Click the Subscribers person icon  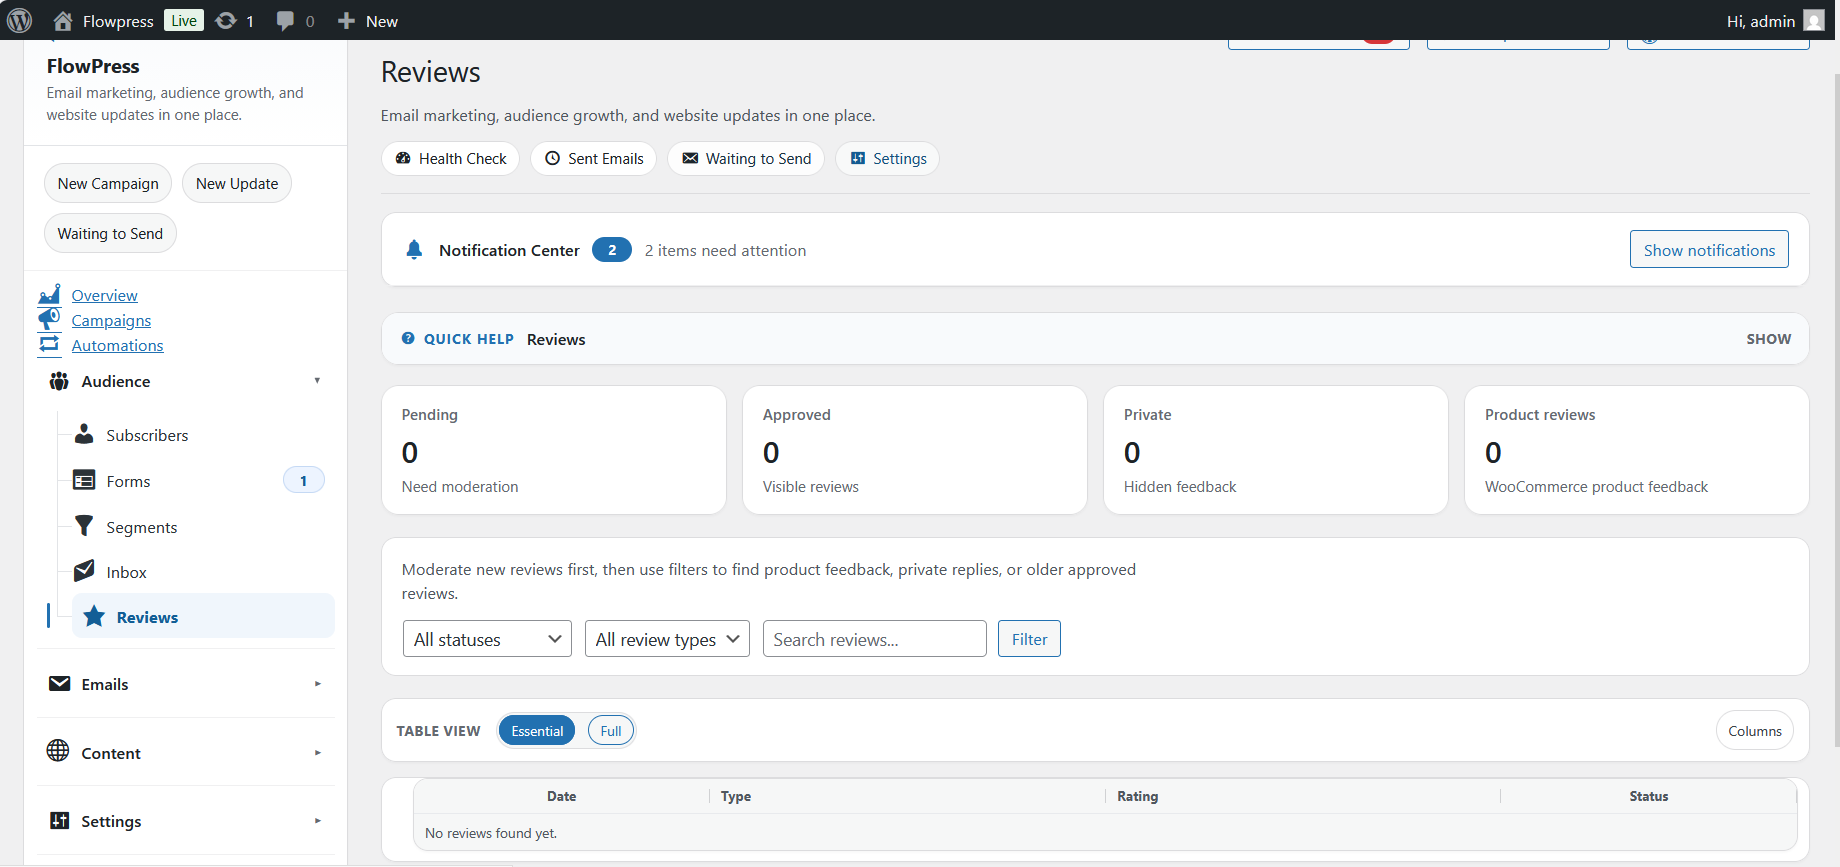(85, 435)
